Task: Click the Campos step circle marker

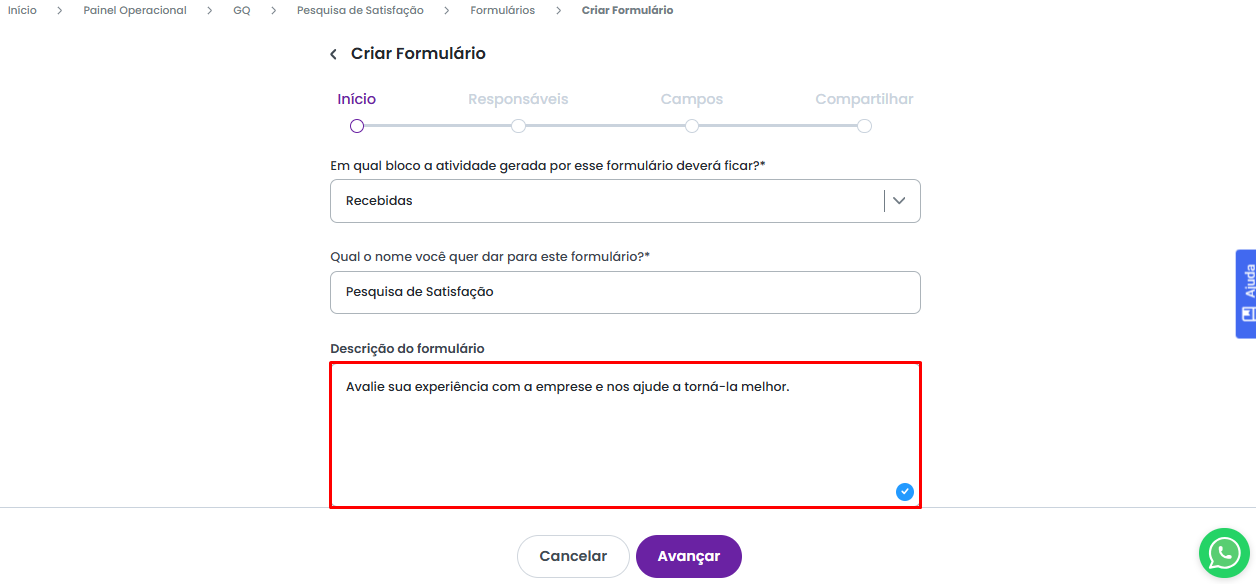Action: click(692, 126)
